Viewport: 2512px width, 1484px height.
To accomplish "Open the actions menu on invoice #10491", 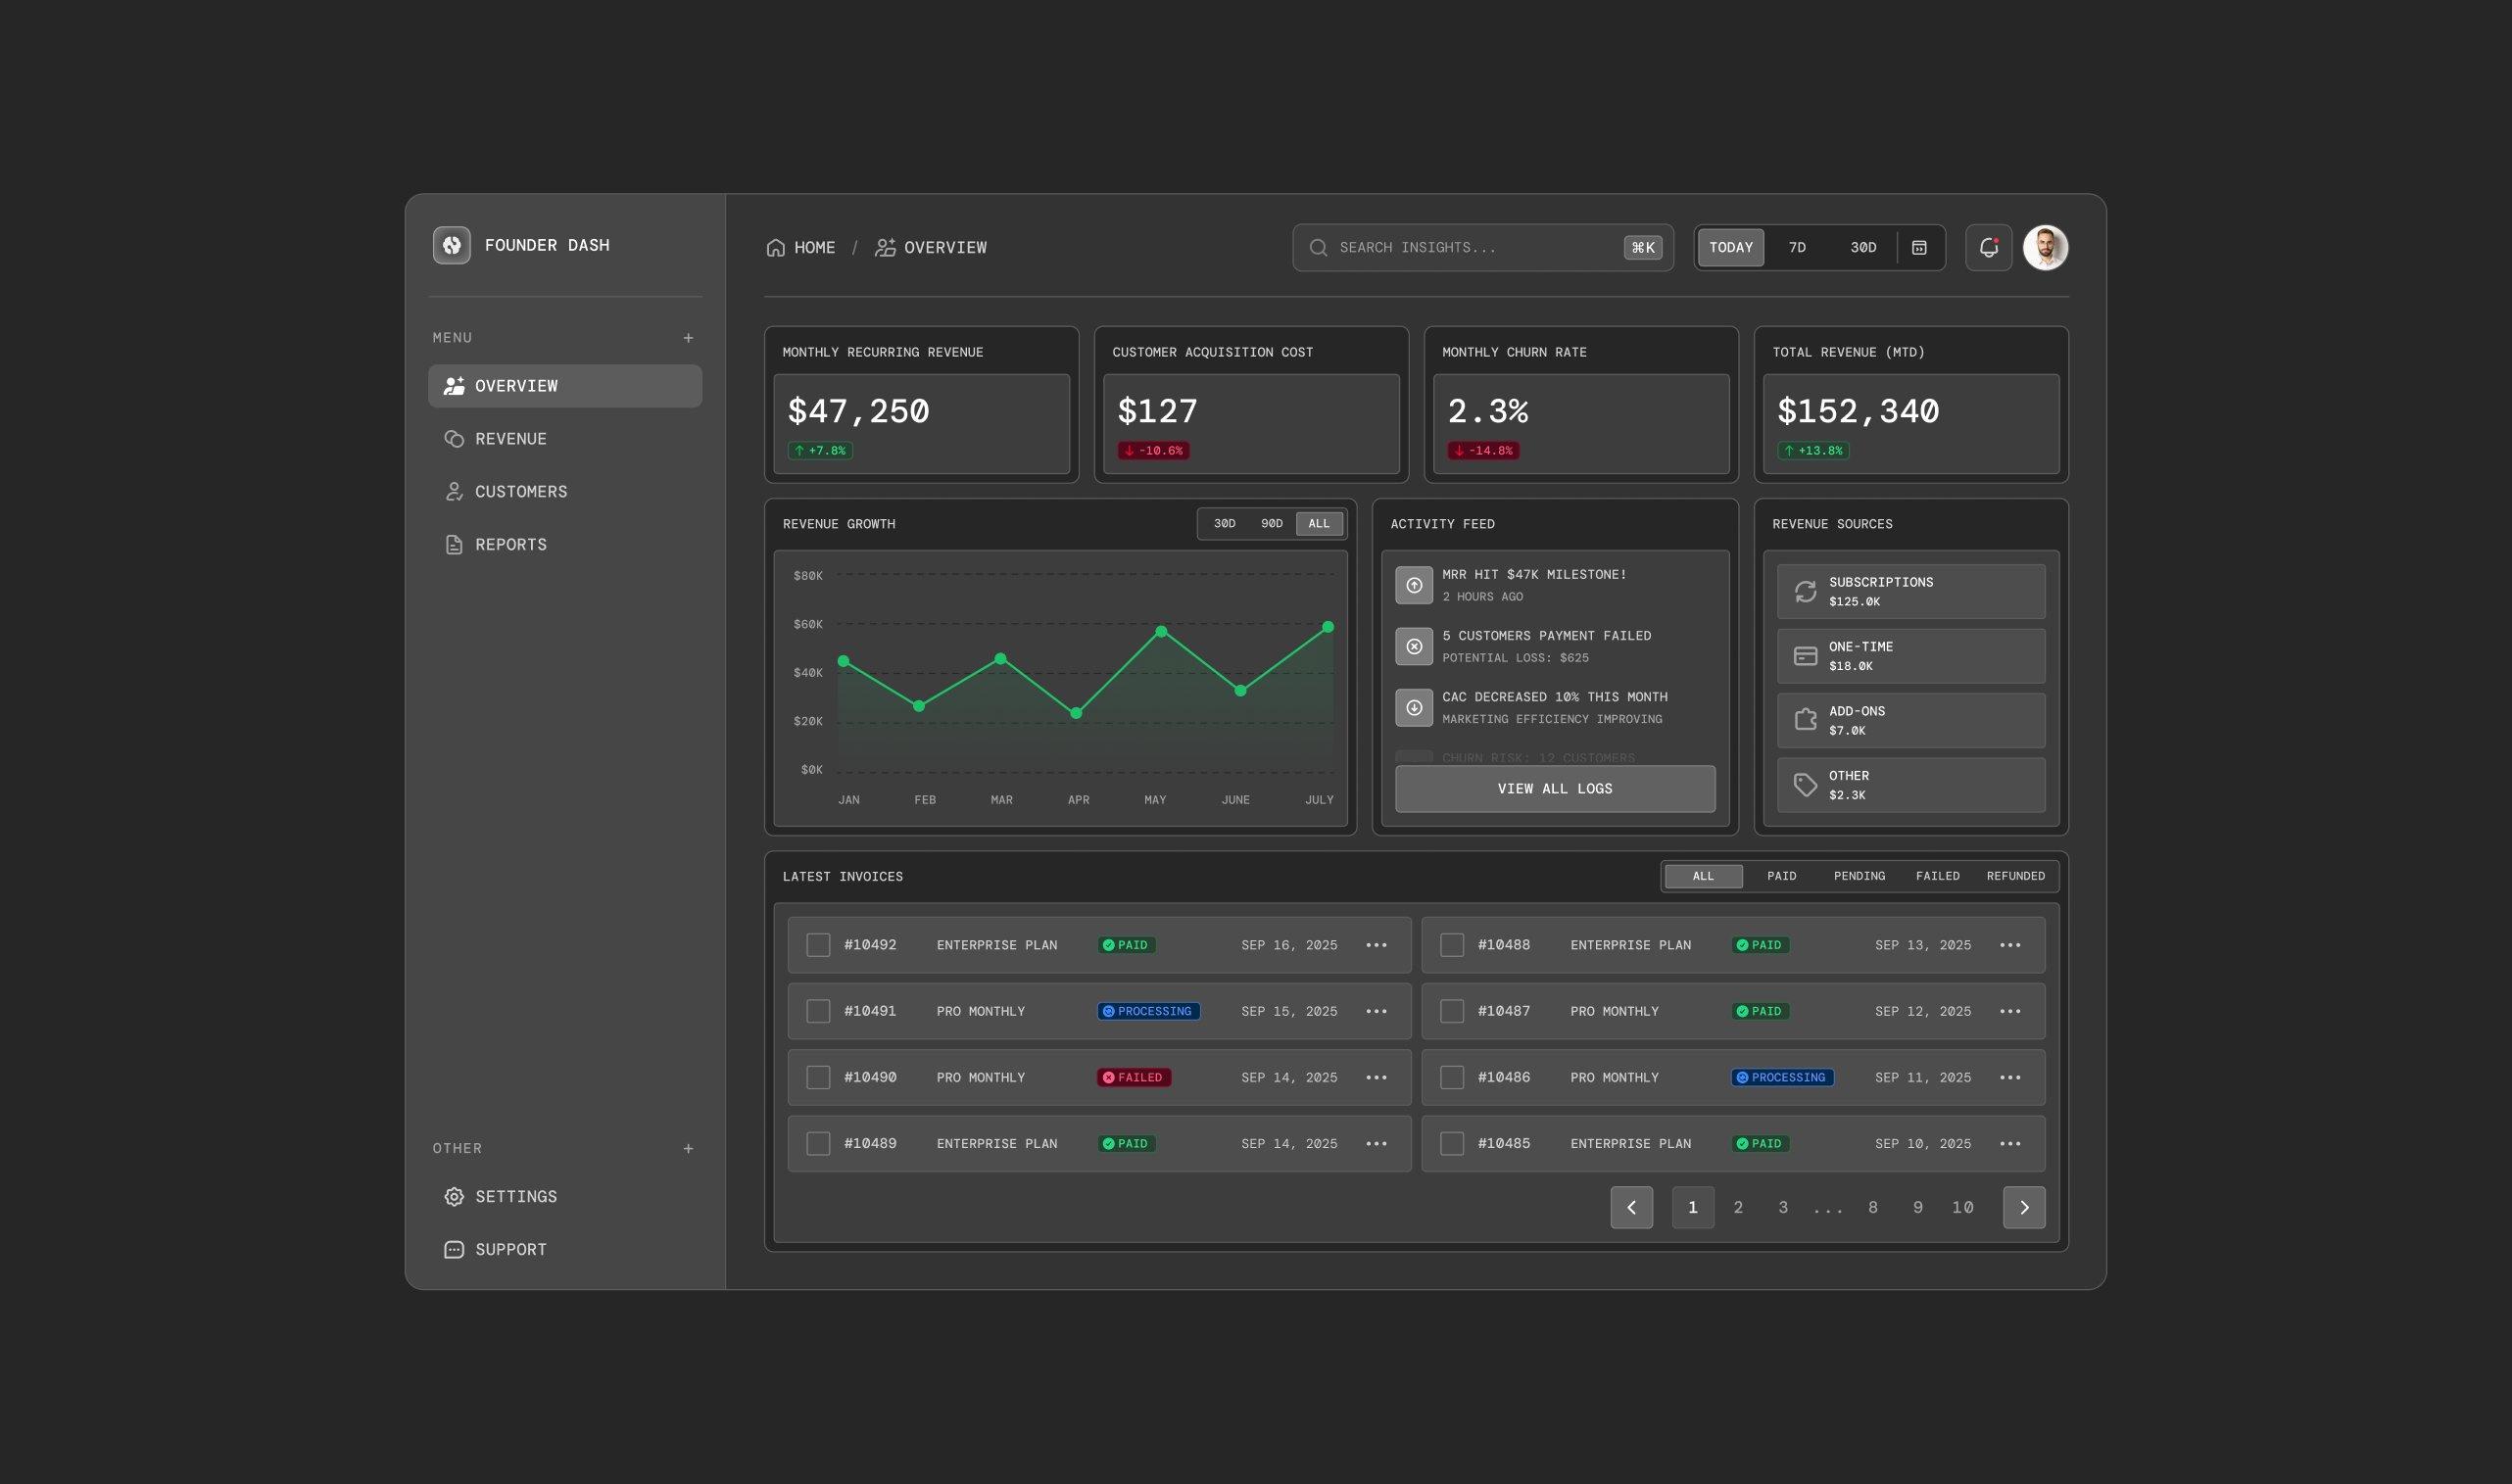I will point(1377,1010).
